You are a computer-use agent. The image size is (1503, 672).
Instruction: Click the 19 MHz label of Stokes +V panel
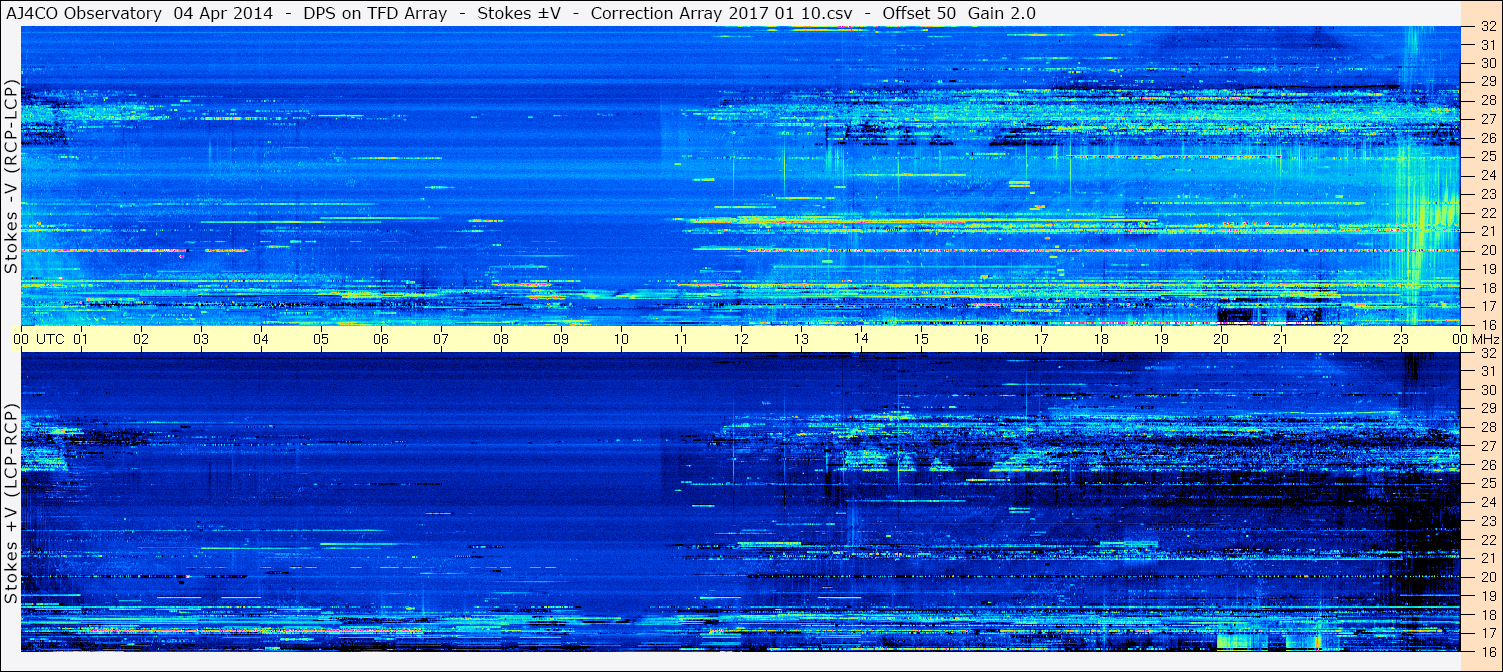pyautogui.click(x=1487, y=596)
